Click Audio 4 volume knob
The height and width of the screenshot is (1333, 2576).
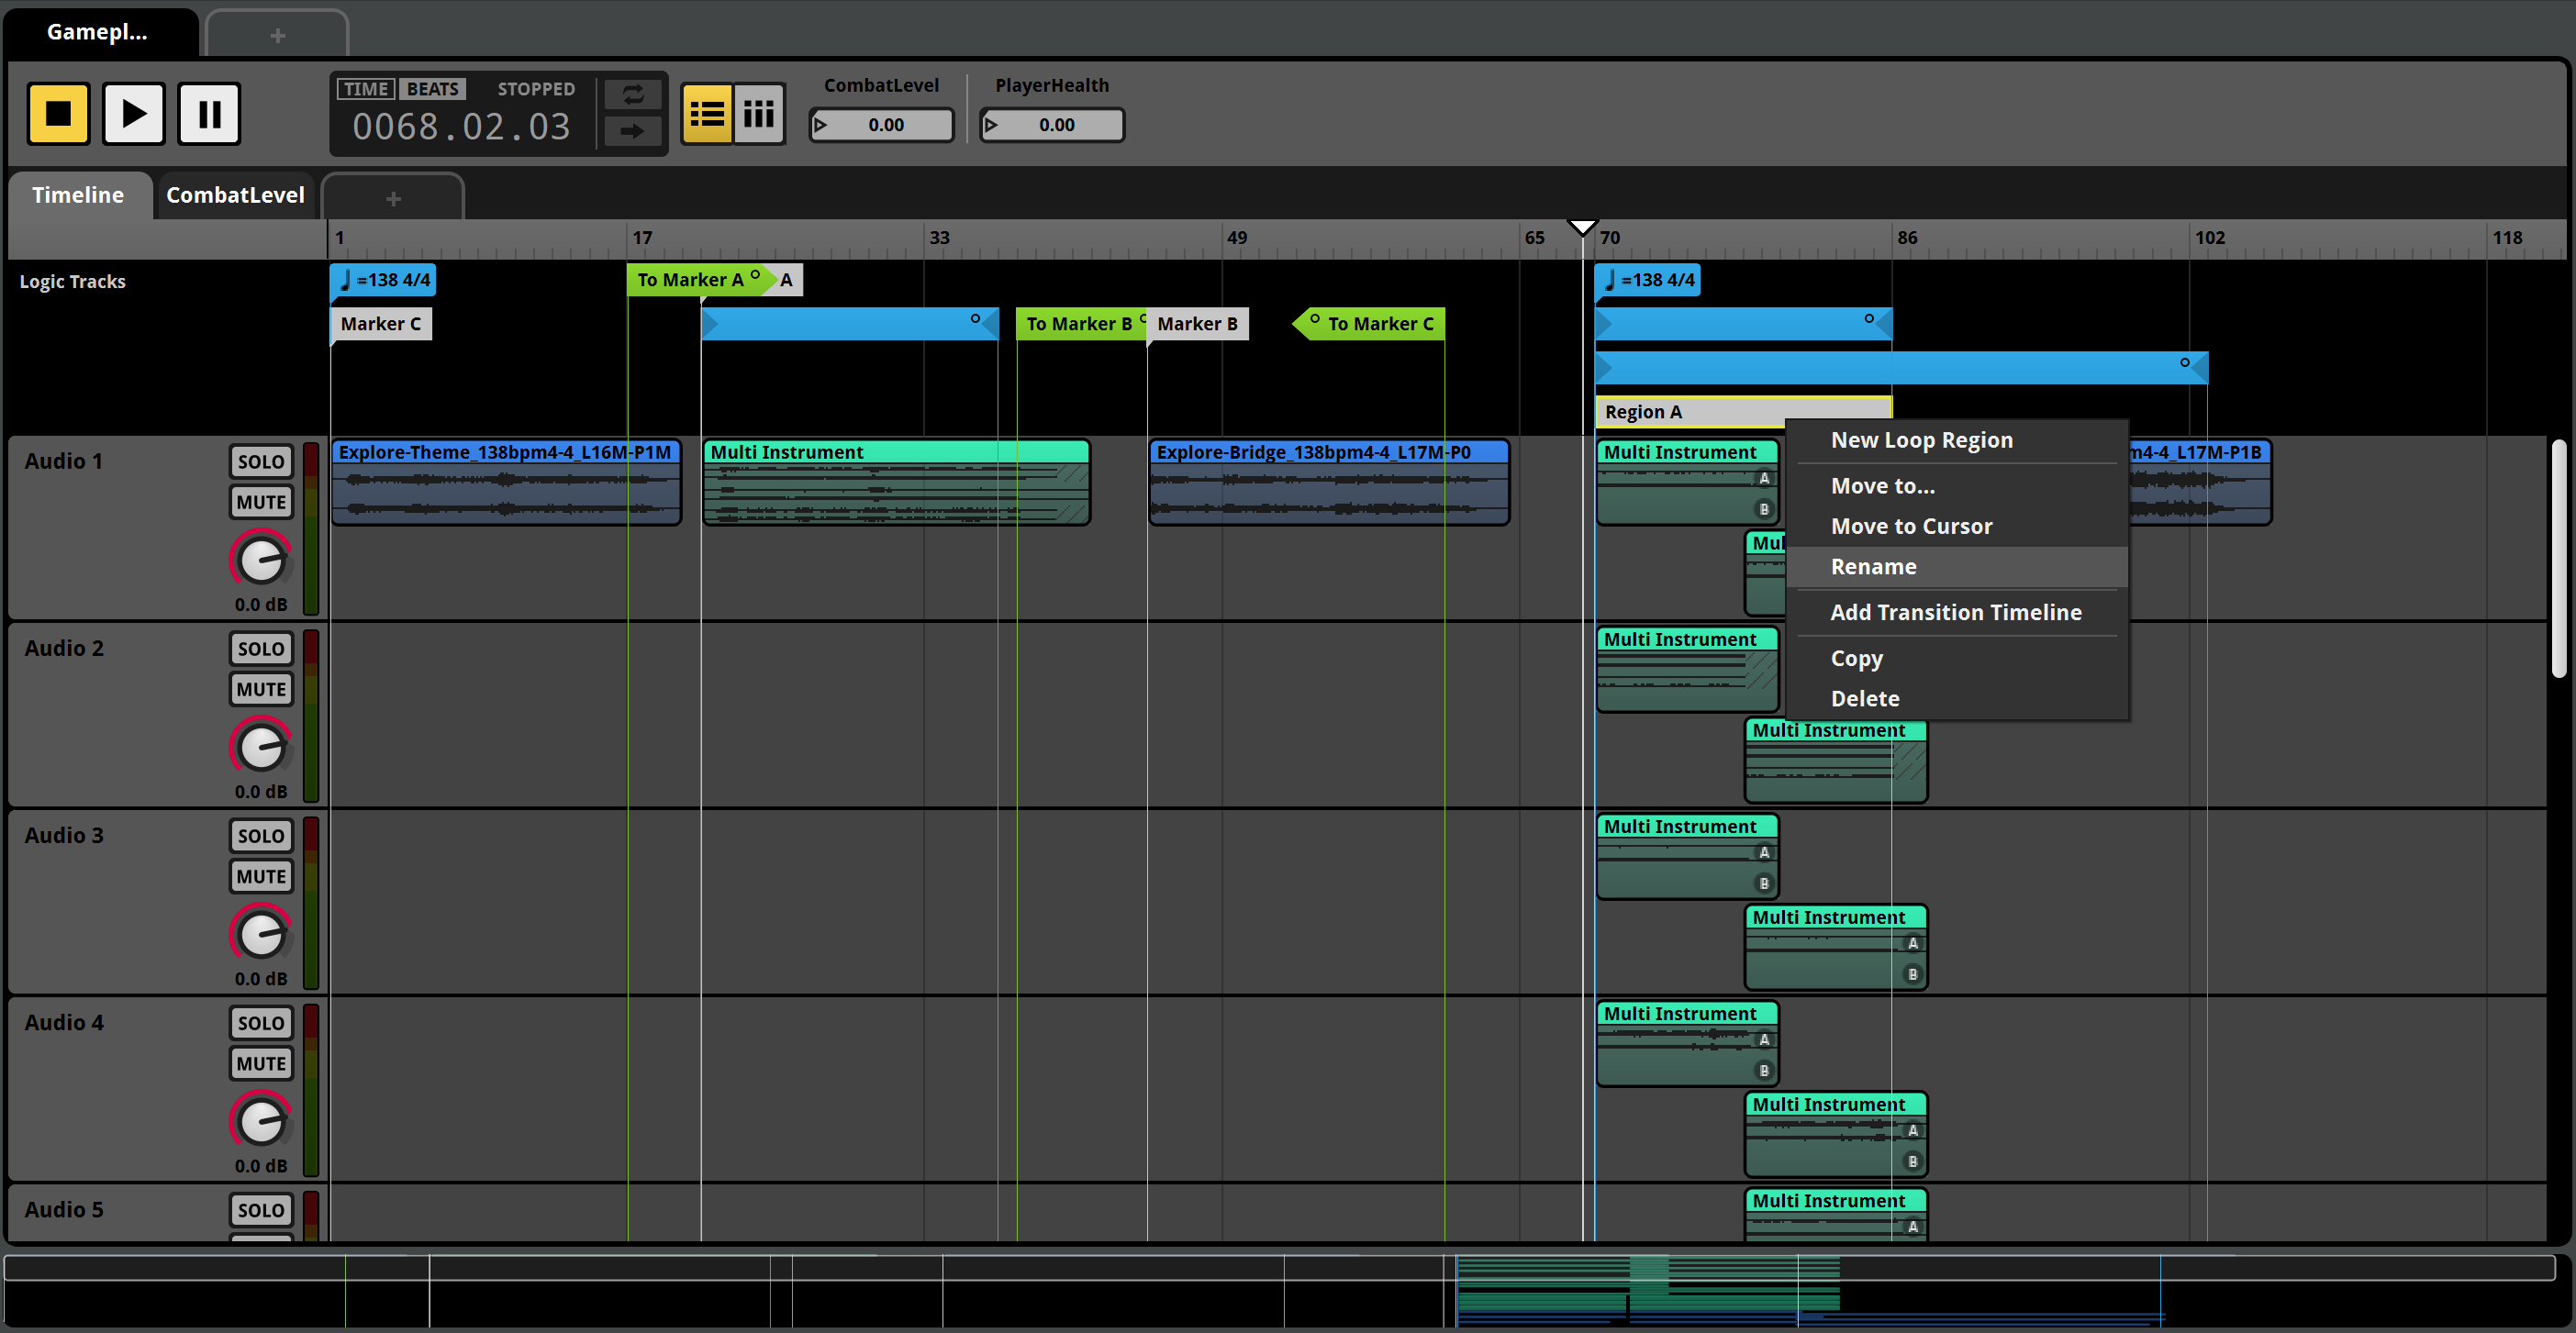coord(261,1120)
